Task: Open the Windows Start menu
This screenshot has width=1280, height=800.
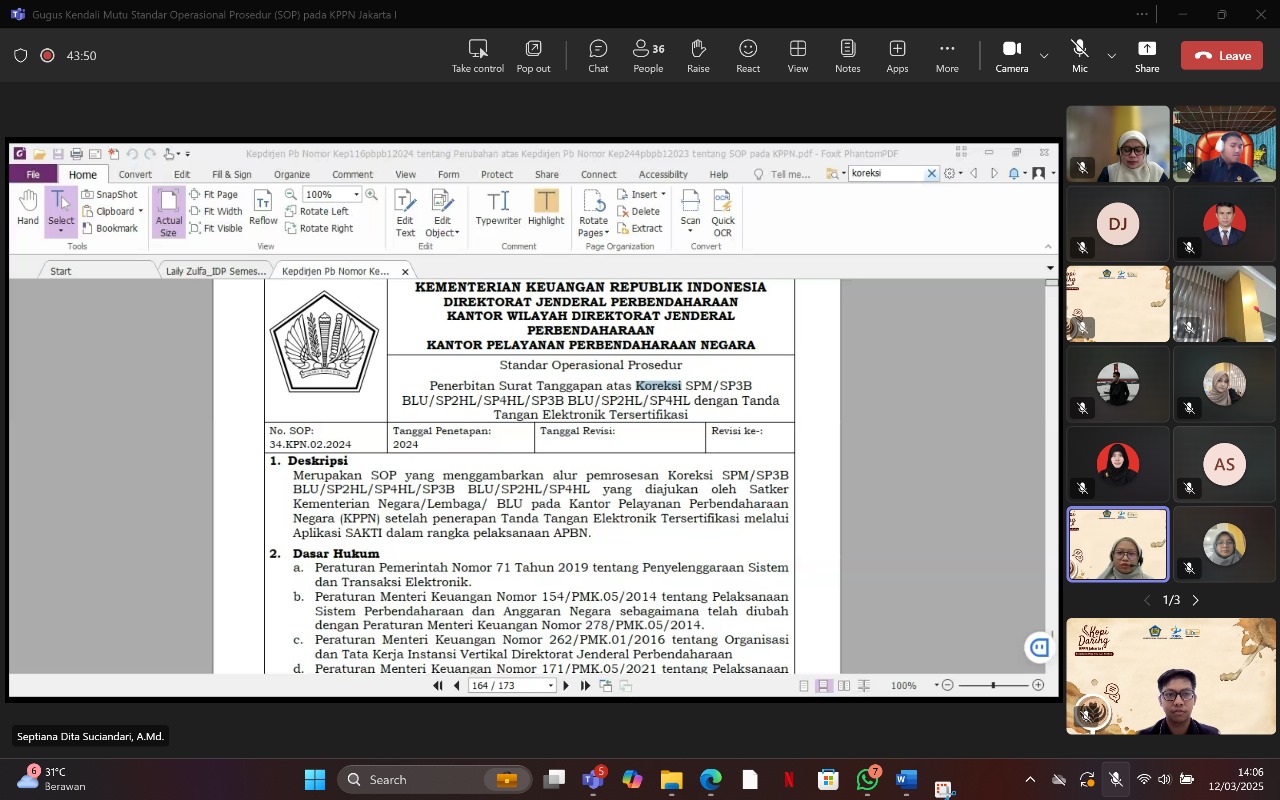Action: tap(315, 780)
